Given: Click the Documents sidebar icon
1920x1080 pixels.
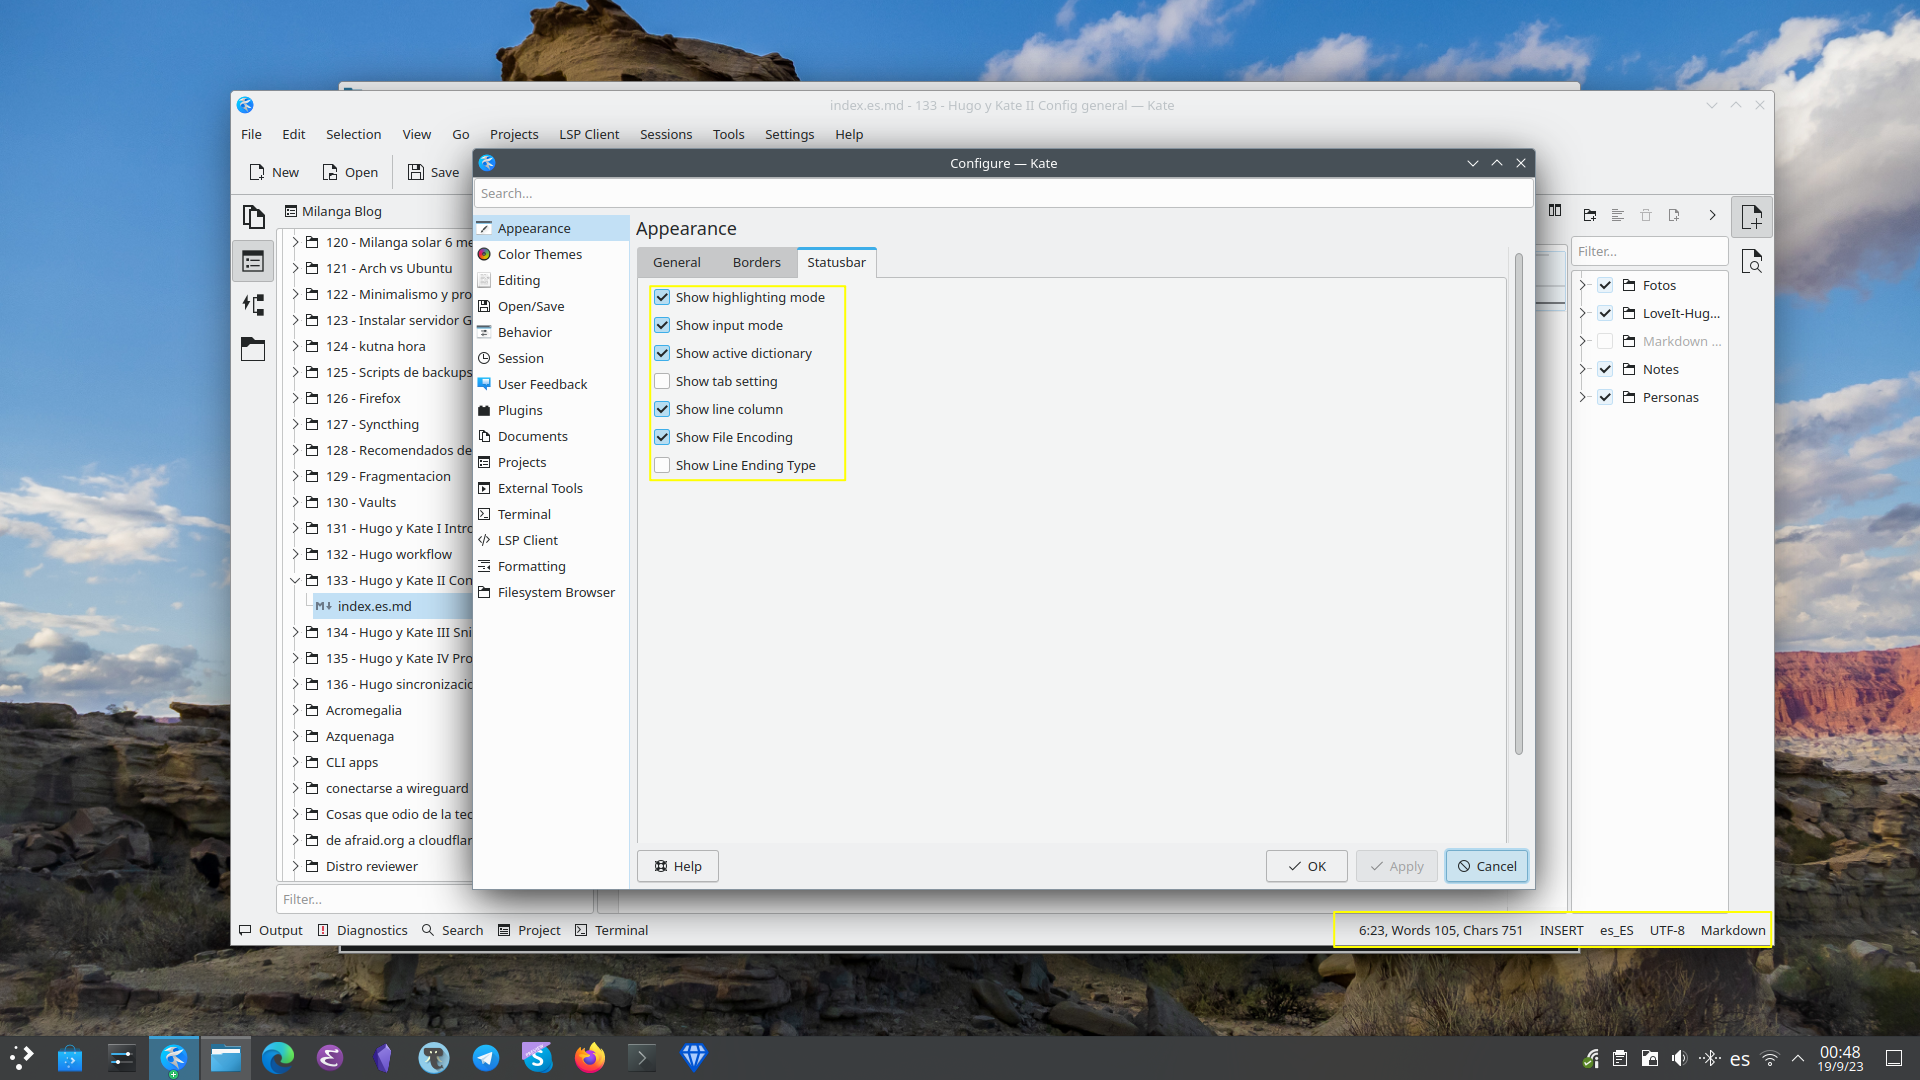Looking at the screenshot, I should 253,217.
